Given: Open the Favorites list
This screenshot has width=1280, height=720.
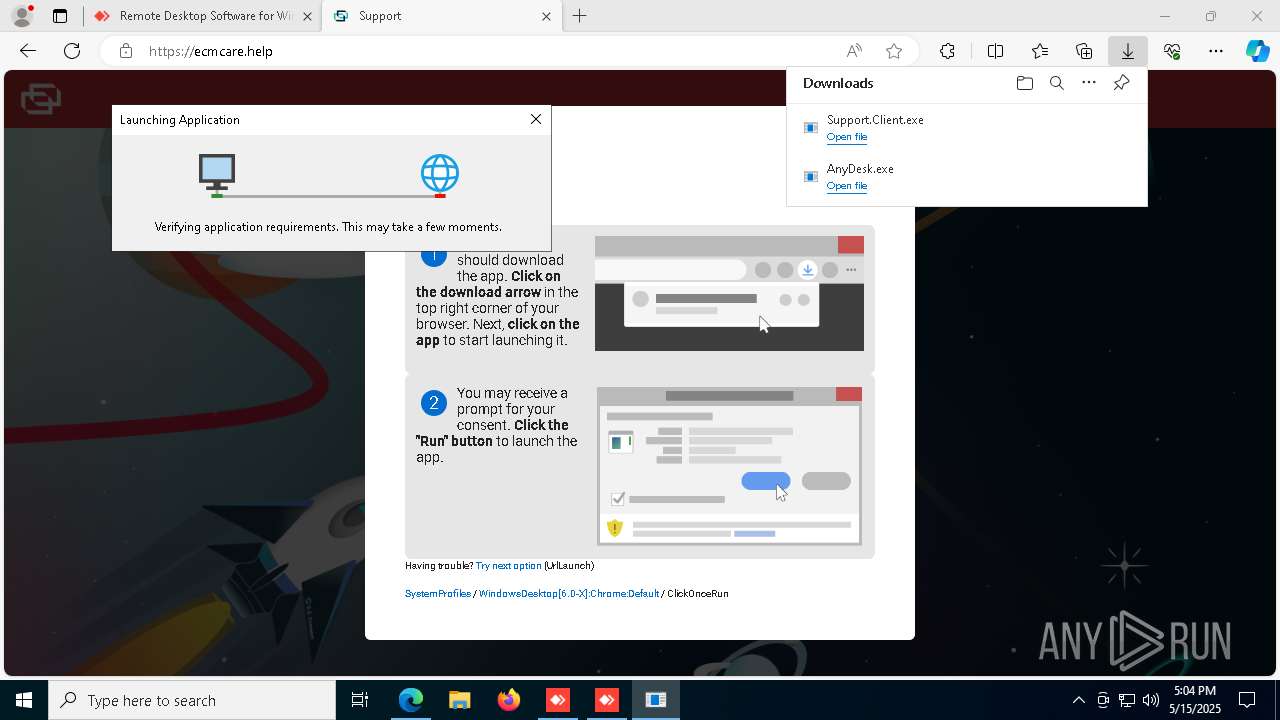Looking at the screenshot, I should click(x=1040, y=51).
